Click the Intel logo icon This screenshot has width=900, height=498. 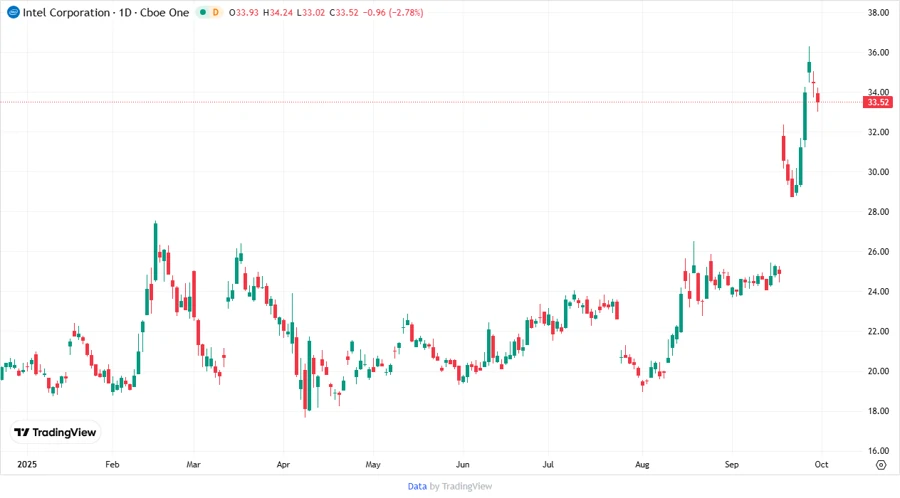pos(13,12)
